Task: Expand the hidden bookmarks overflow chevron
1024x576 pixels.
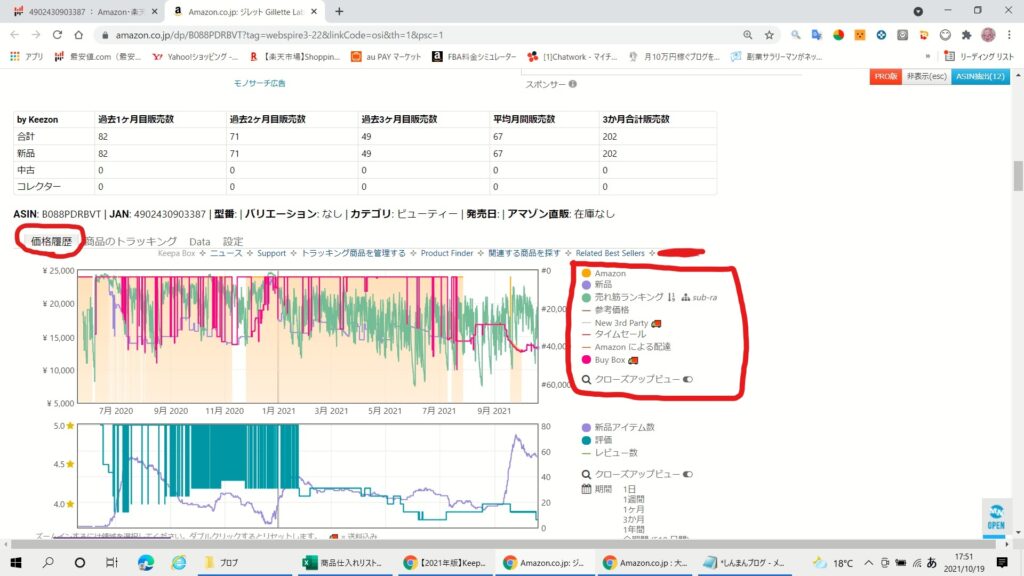Action: click(928, 57)
